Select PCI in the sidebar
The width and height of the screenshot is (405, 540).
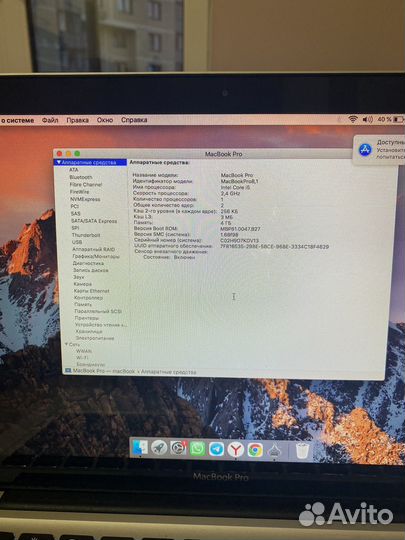74,206
